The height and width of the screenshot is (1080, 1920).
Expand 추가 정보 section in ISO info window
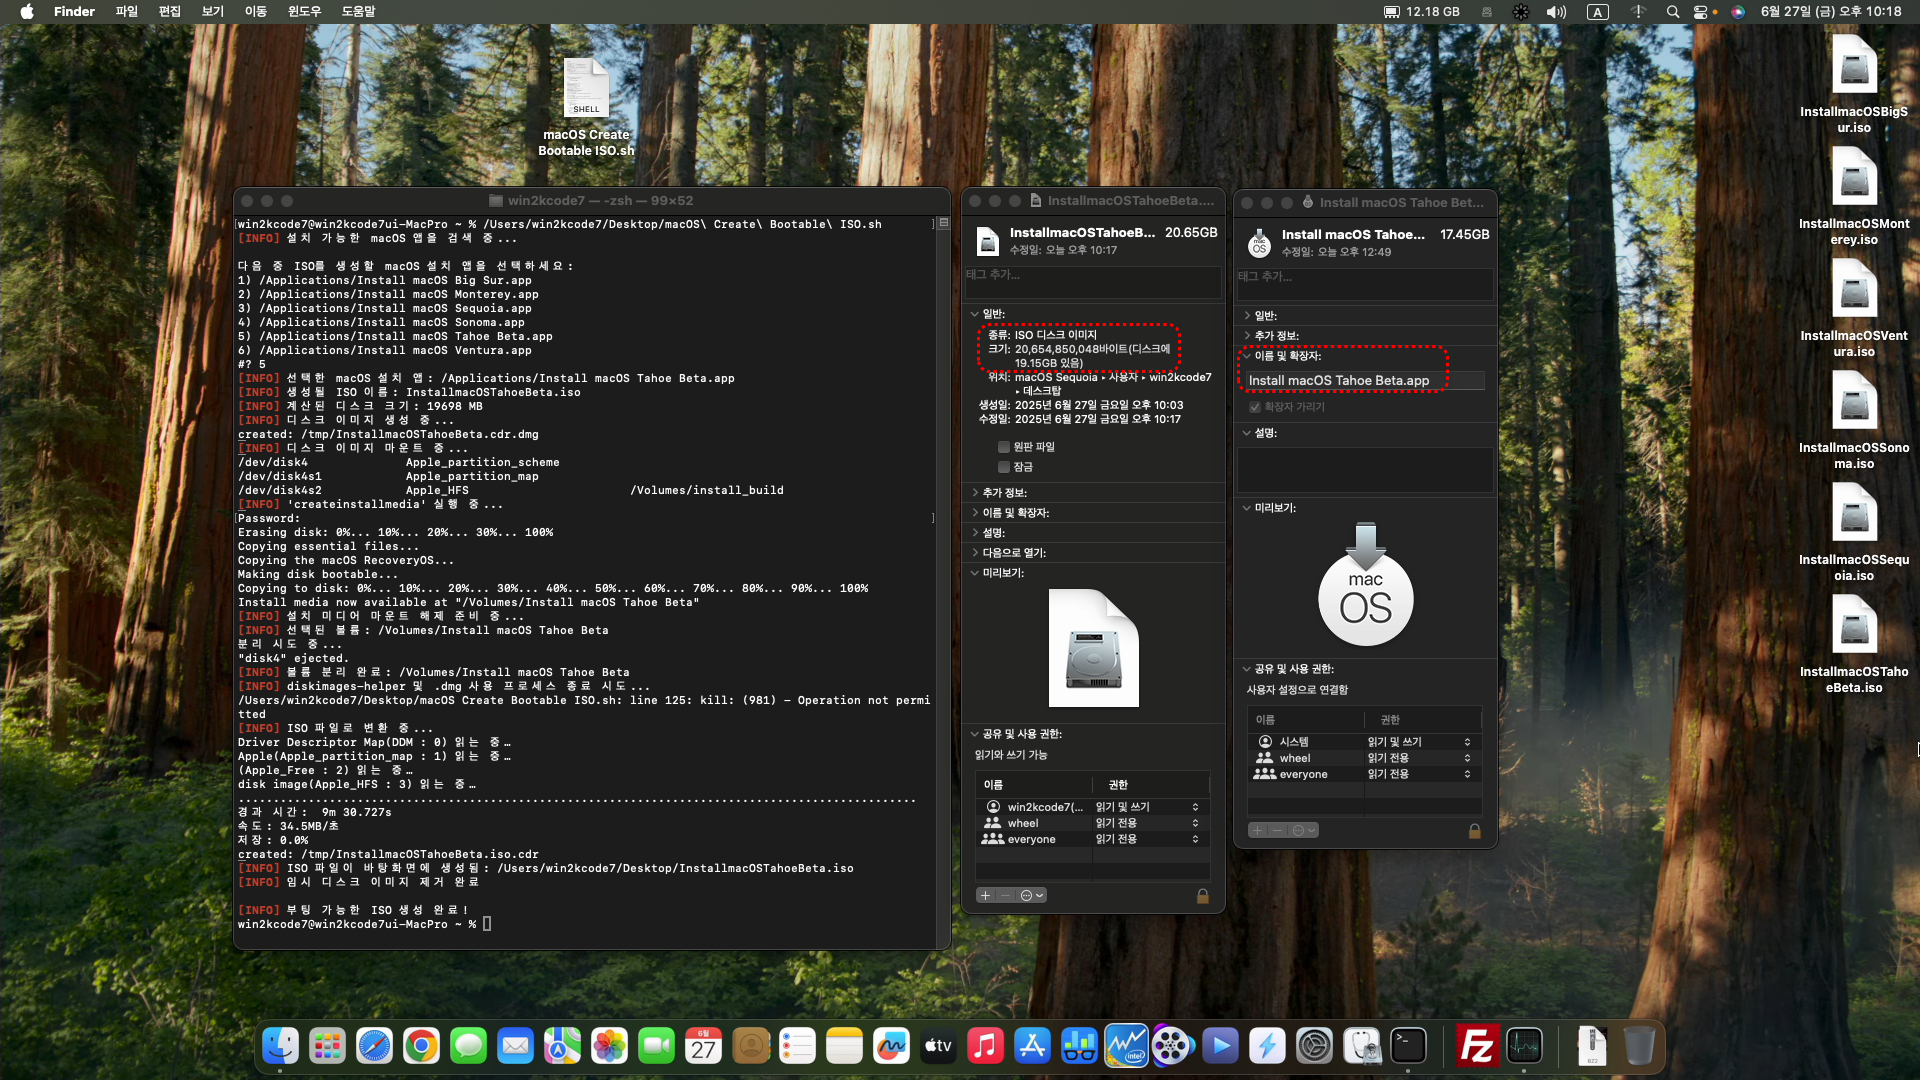click(x=975, y=493)
